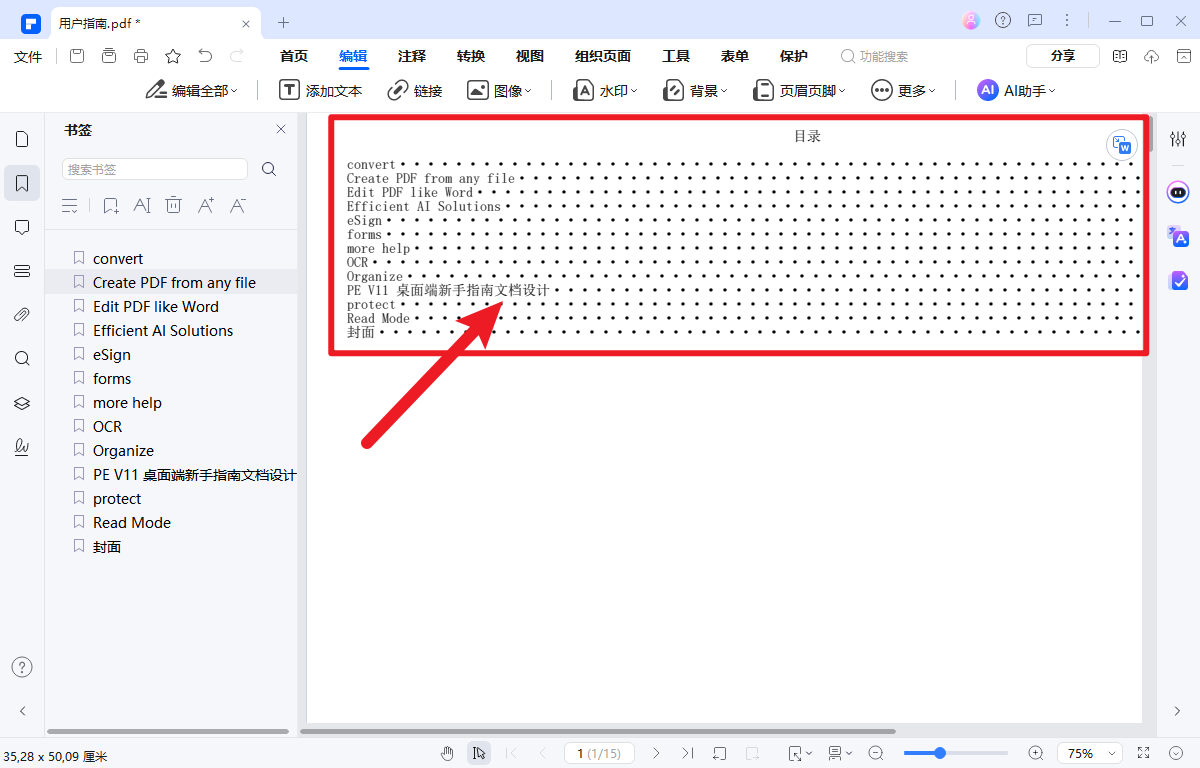Open the AI assistant robot icon on right sidebar
This screenshot has width=1200, height=768.
(x=1178, y=192)
